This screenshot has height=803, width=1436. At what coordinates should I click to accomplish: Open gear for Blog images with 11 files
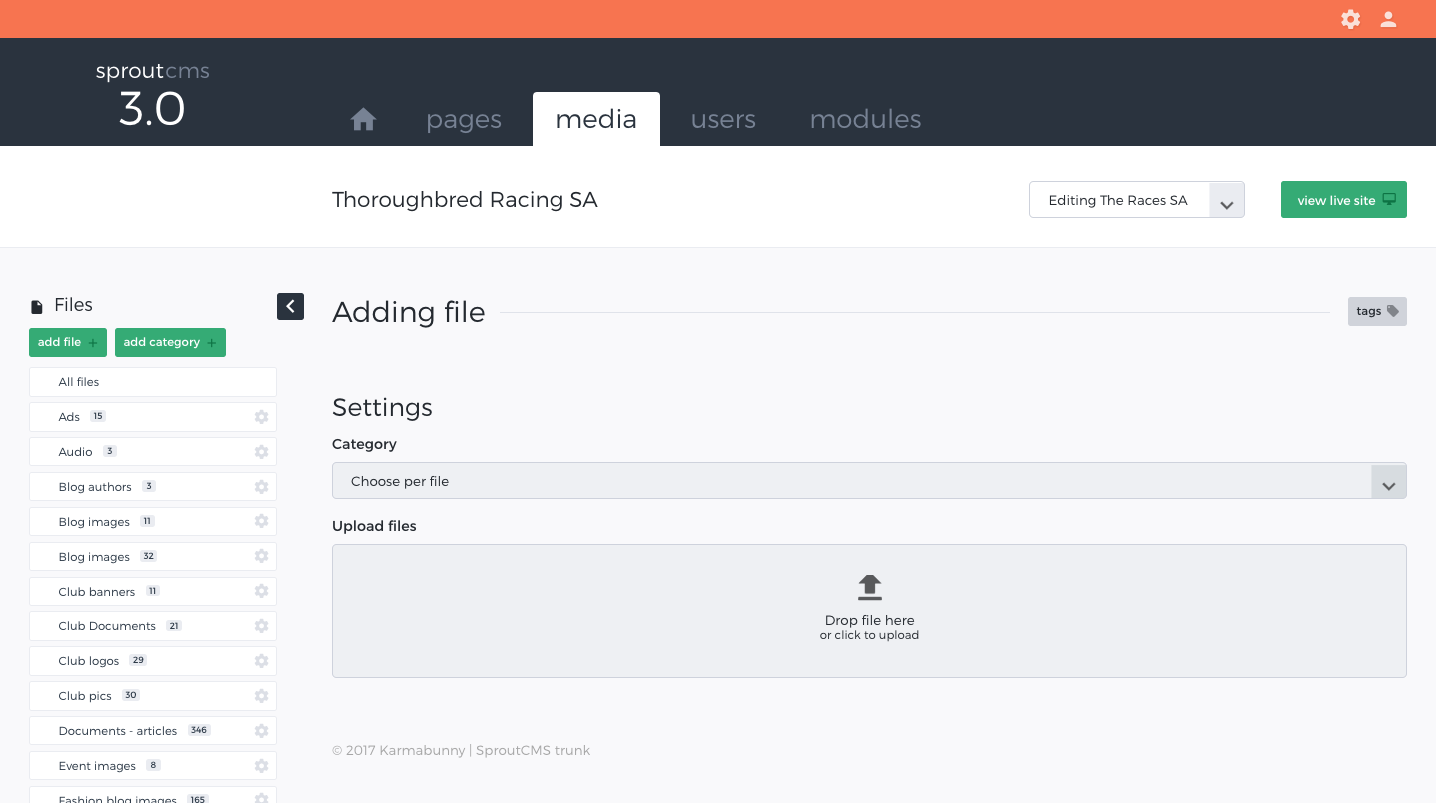261,521
